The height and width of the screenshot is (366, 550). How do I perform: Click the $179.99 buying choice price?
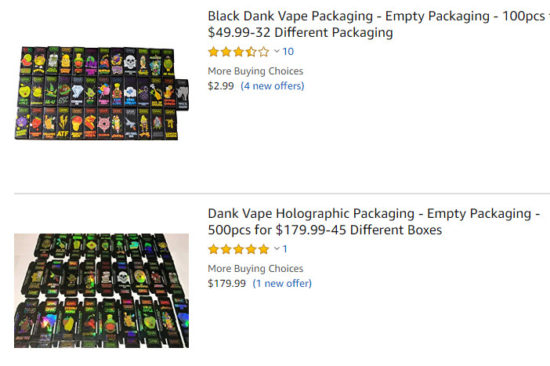coord(227,284)
